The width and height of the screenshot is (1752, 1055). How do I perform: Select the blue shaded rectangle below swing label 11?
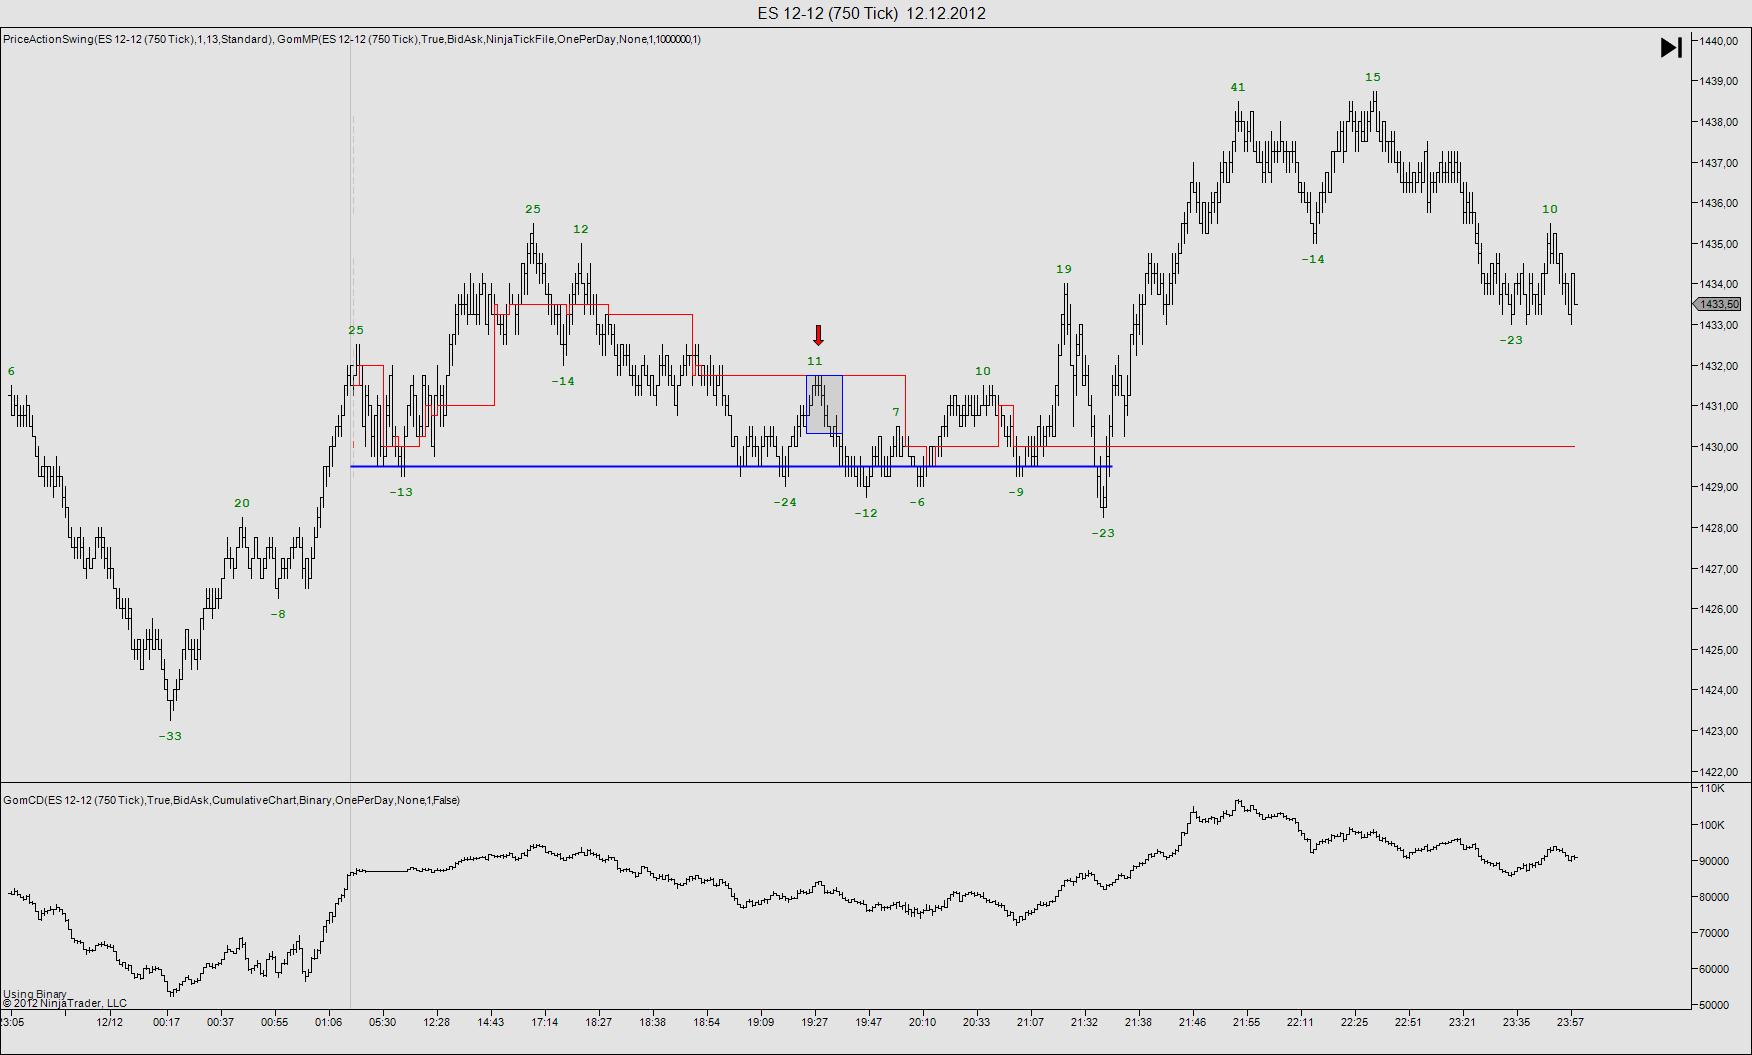[824, 404]
